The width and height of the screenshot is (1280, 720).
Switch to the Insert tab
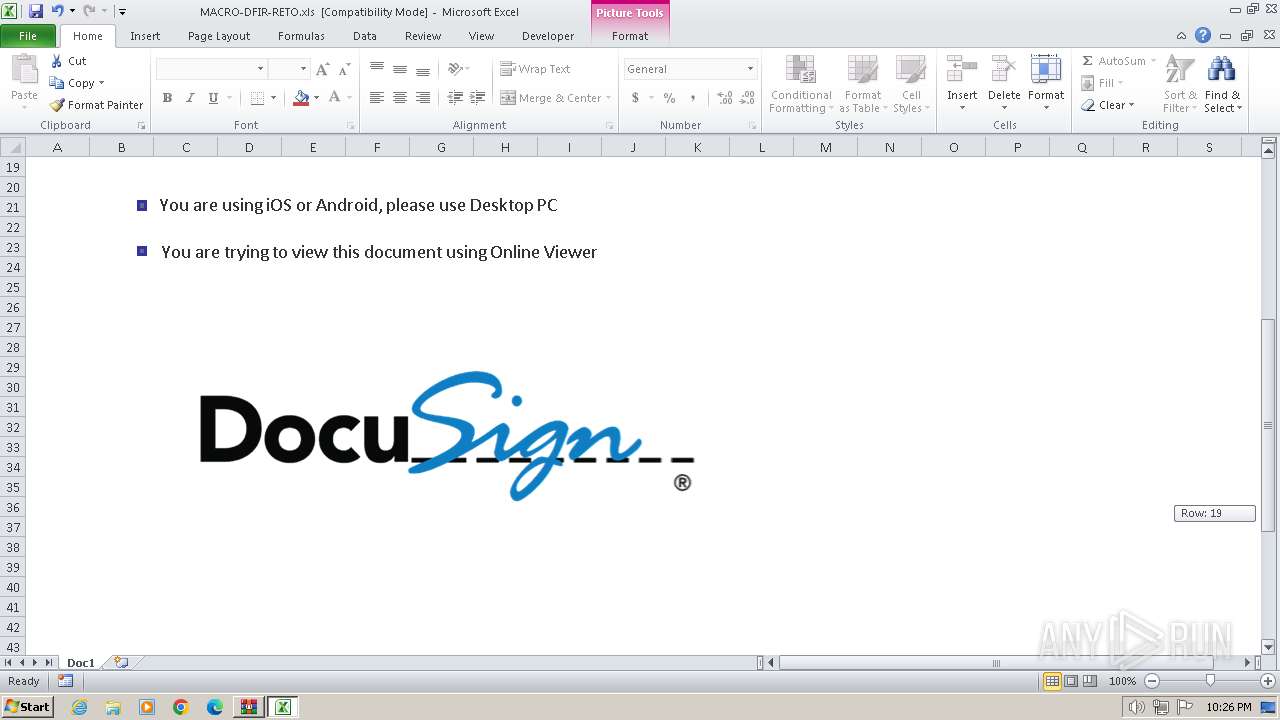click(x=145, y=36)
